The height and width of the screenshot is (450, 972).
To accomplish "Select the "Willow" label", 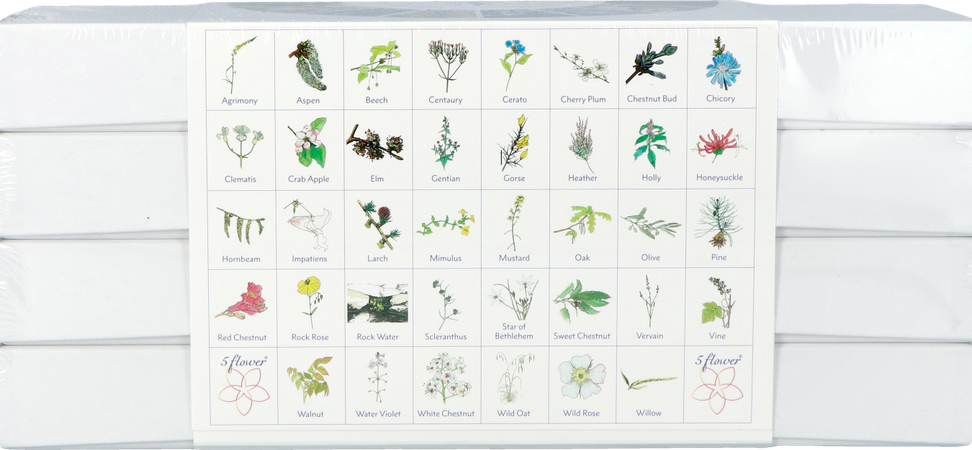I will [649, 413].
